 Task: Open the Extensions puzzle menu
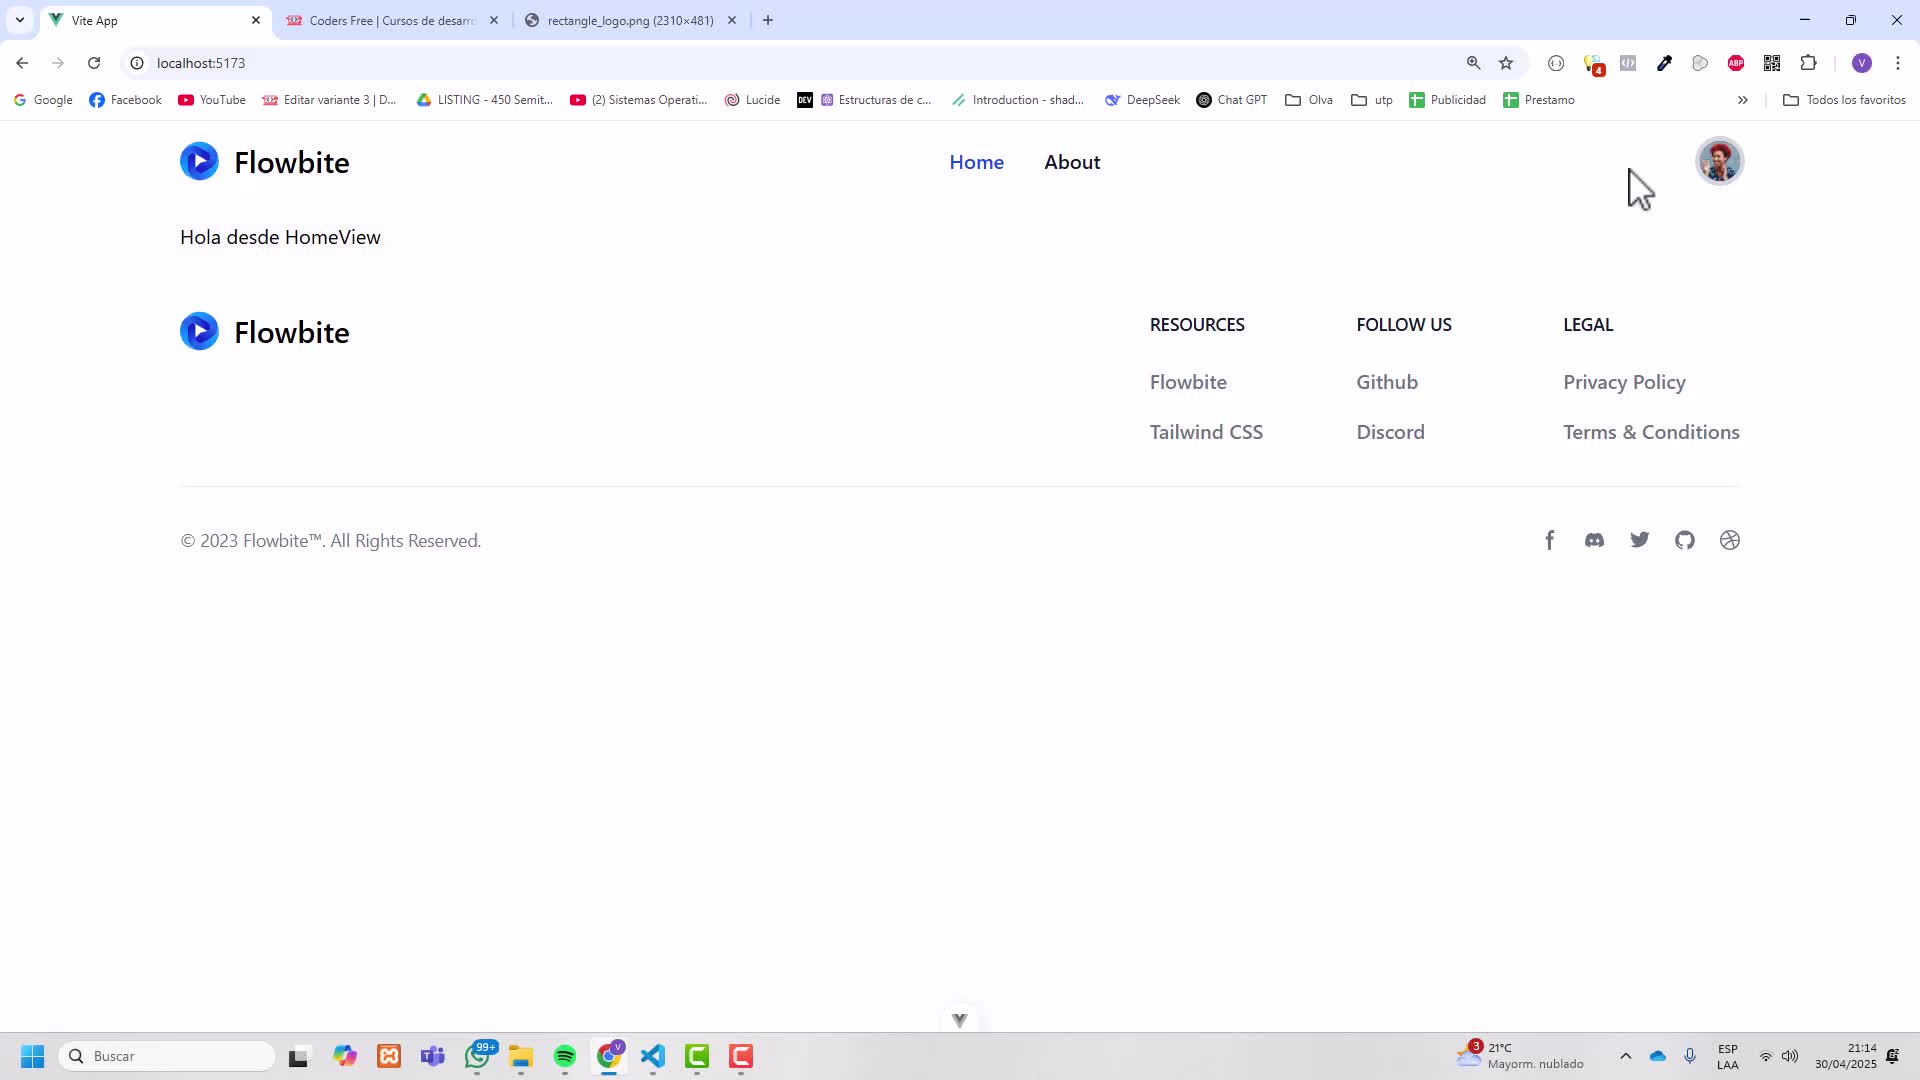pos(1808,63)
